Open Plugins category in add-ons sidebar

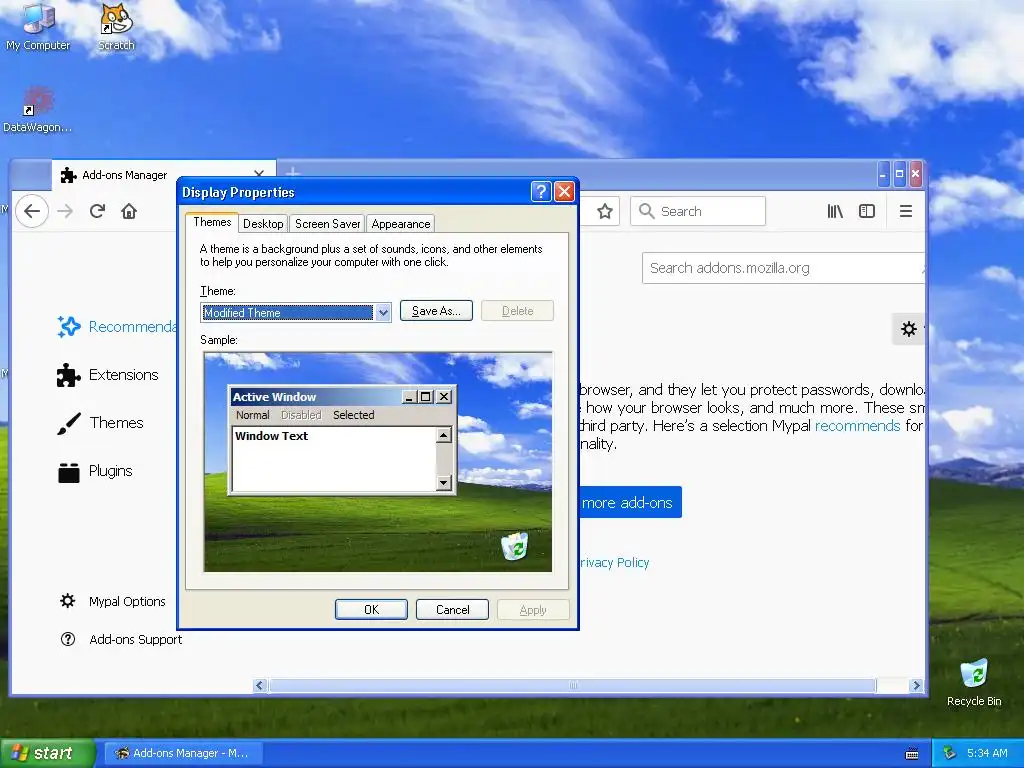[x=95, y=471]
